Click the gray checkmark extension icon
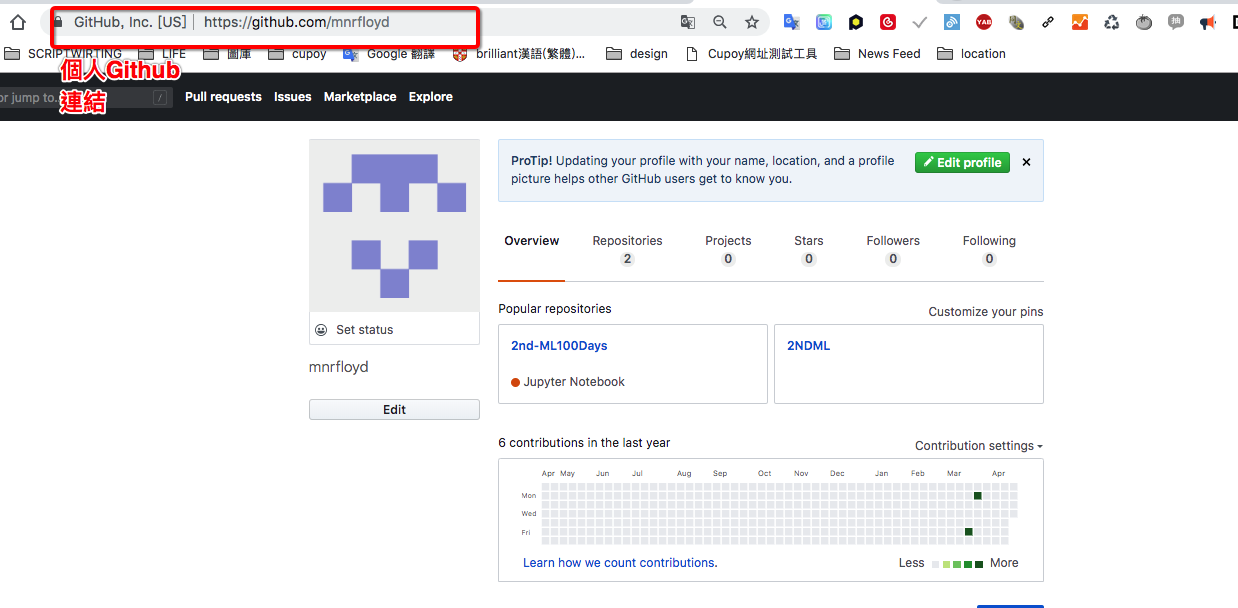The width and height of the screenshot is (1238, 608). pyautogui.click(x=920, y=22)
